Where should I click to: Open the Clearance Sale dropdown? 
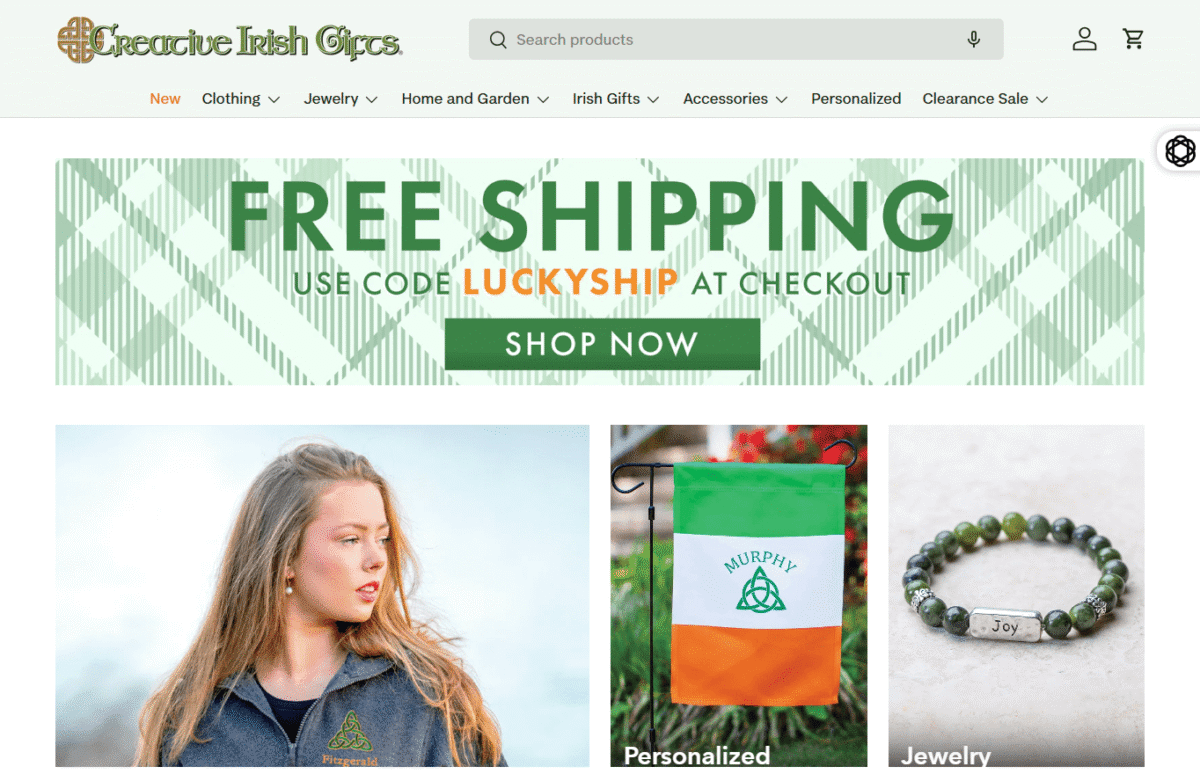click(x=985, y=99)
